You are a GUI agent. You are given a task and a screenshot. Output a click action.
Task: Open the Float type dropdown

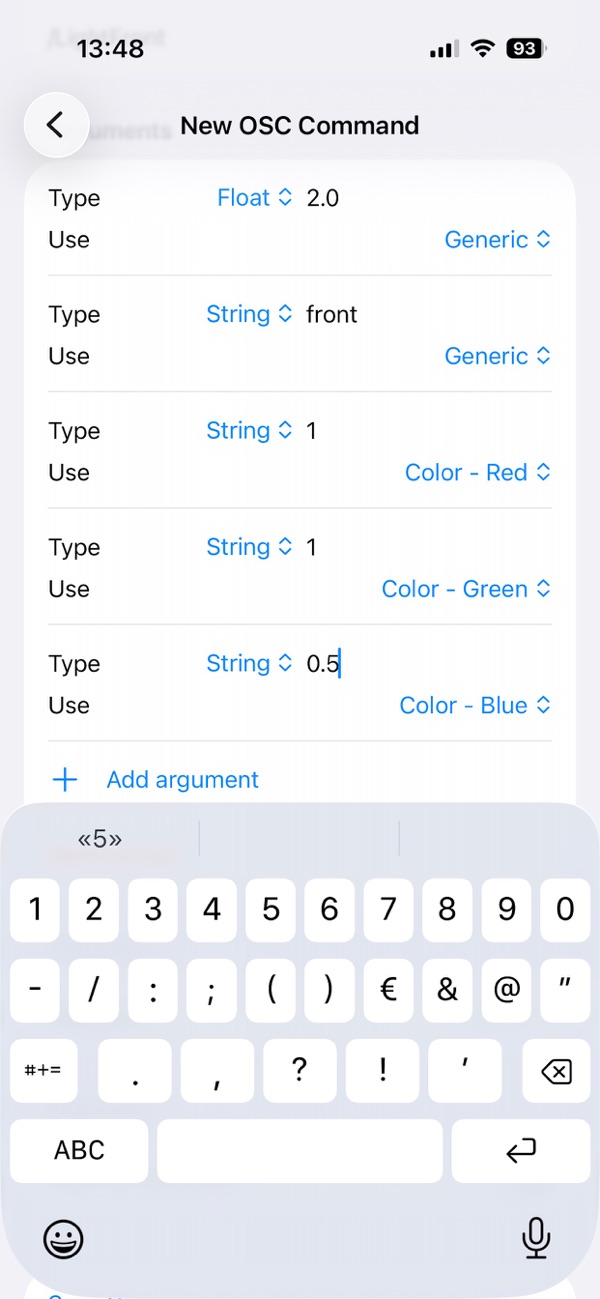[x=255, y=198]
